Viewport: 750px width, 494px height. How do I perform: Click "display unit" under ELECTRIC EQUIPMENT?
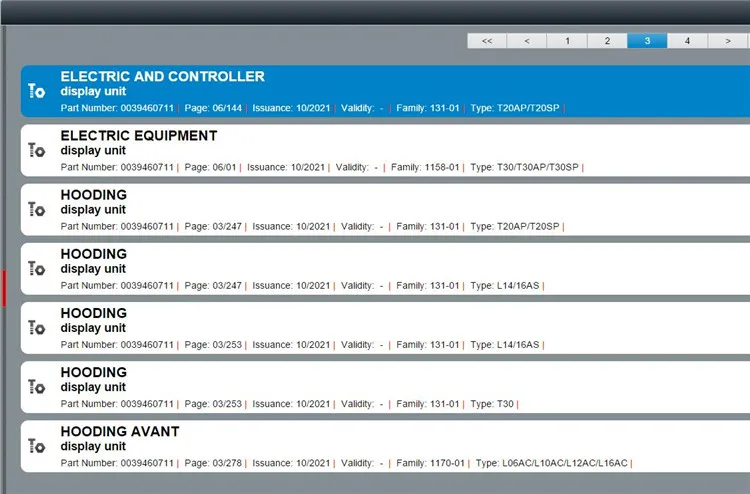point(93,151)
